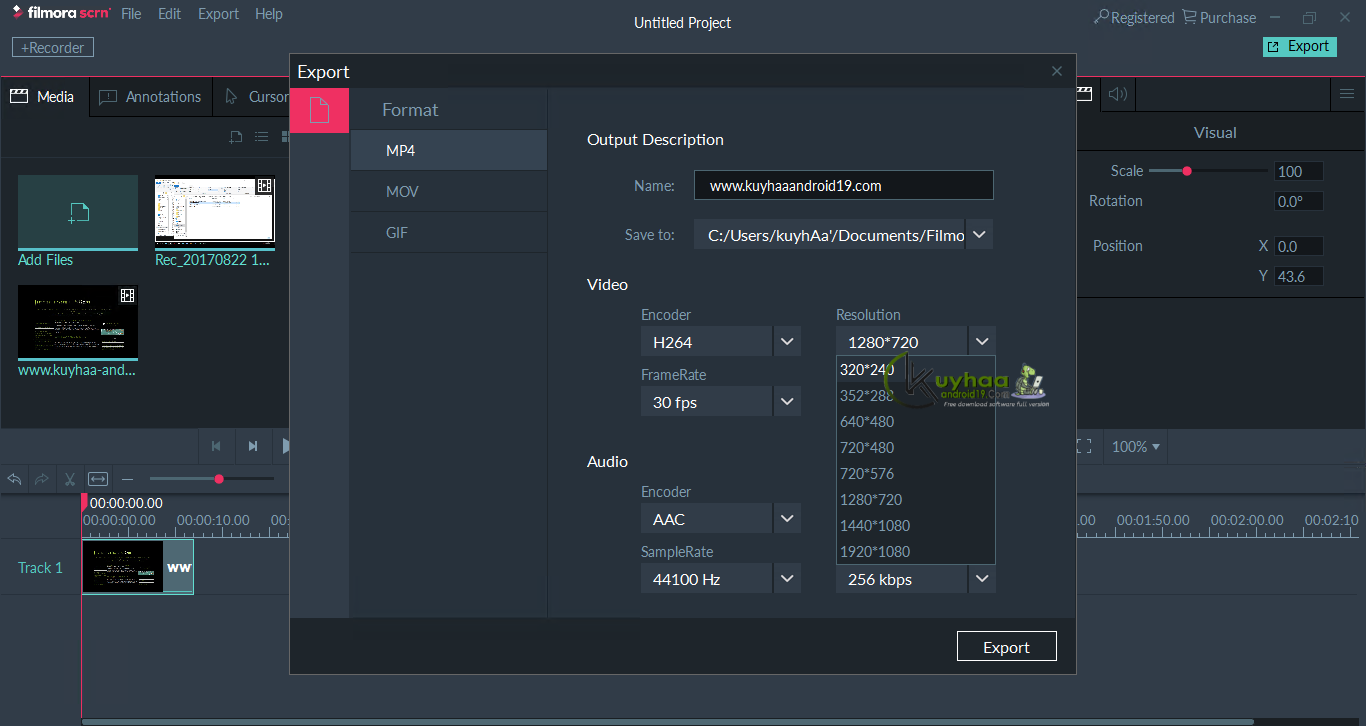Click the timeline horizontal scrollbar

[667, 721]
